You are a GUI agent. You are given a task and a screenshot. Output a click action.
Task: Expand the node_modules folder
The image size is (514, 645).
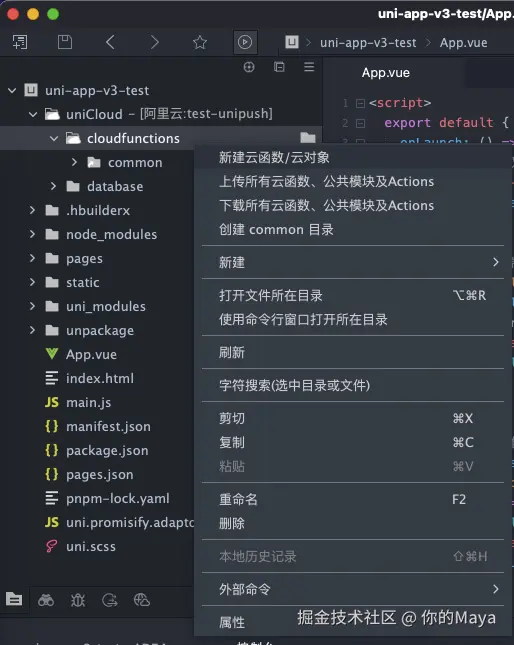click(32, 234)
